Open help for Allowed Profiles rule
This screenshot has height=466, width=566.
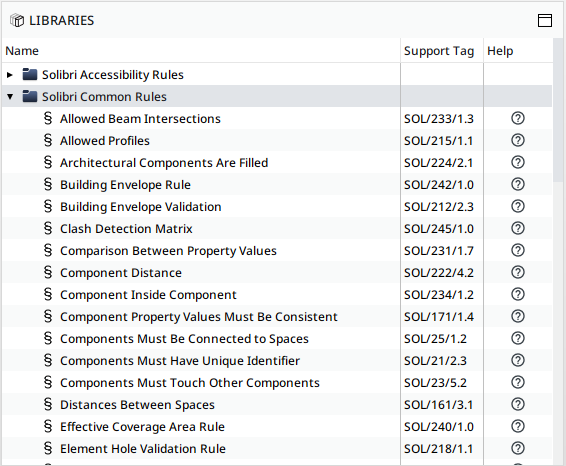click(518, 140)
